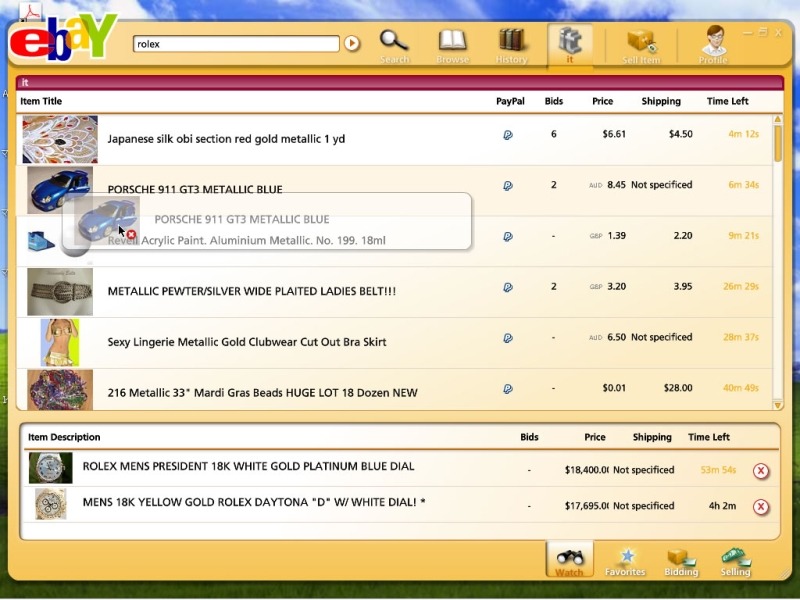Open the History books icon

pyautogui.click(x=511, y=45)
